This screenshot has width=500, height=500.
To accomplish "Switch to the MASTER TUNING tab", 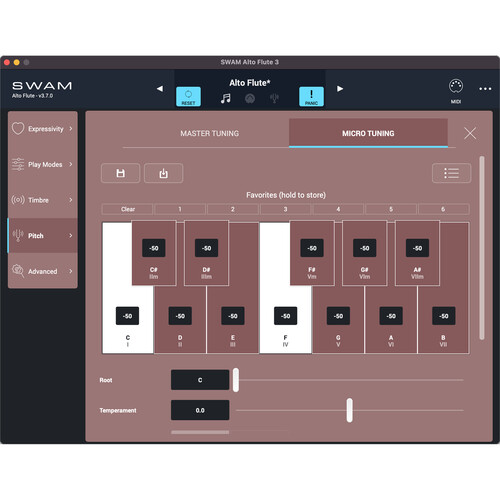I will (x=210, y=133).
